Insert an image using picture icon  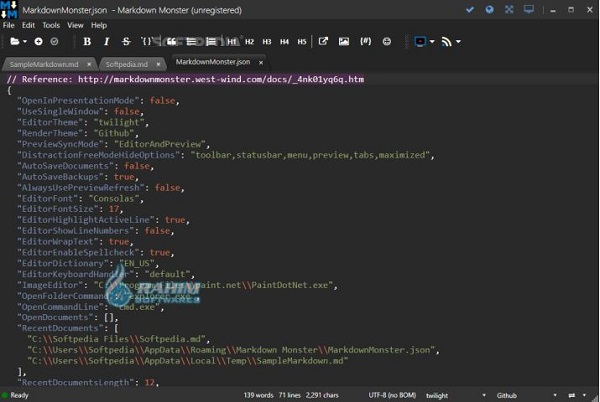pos(344,42)
